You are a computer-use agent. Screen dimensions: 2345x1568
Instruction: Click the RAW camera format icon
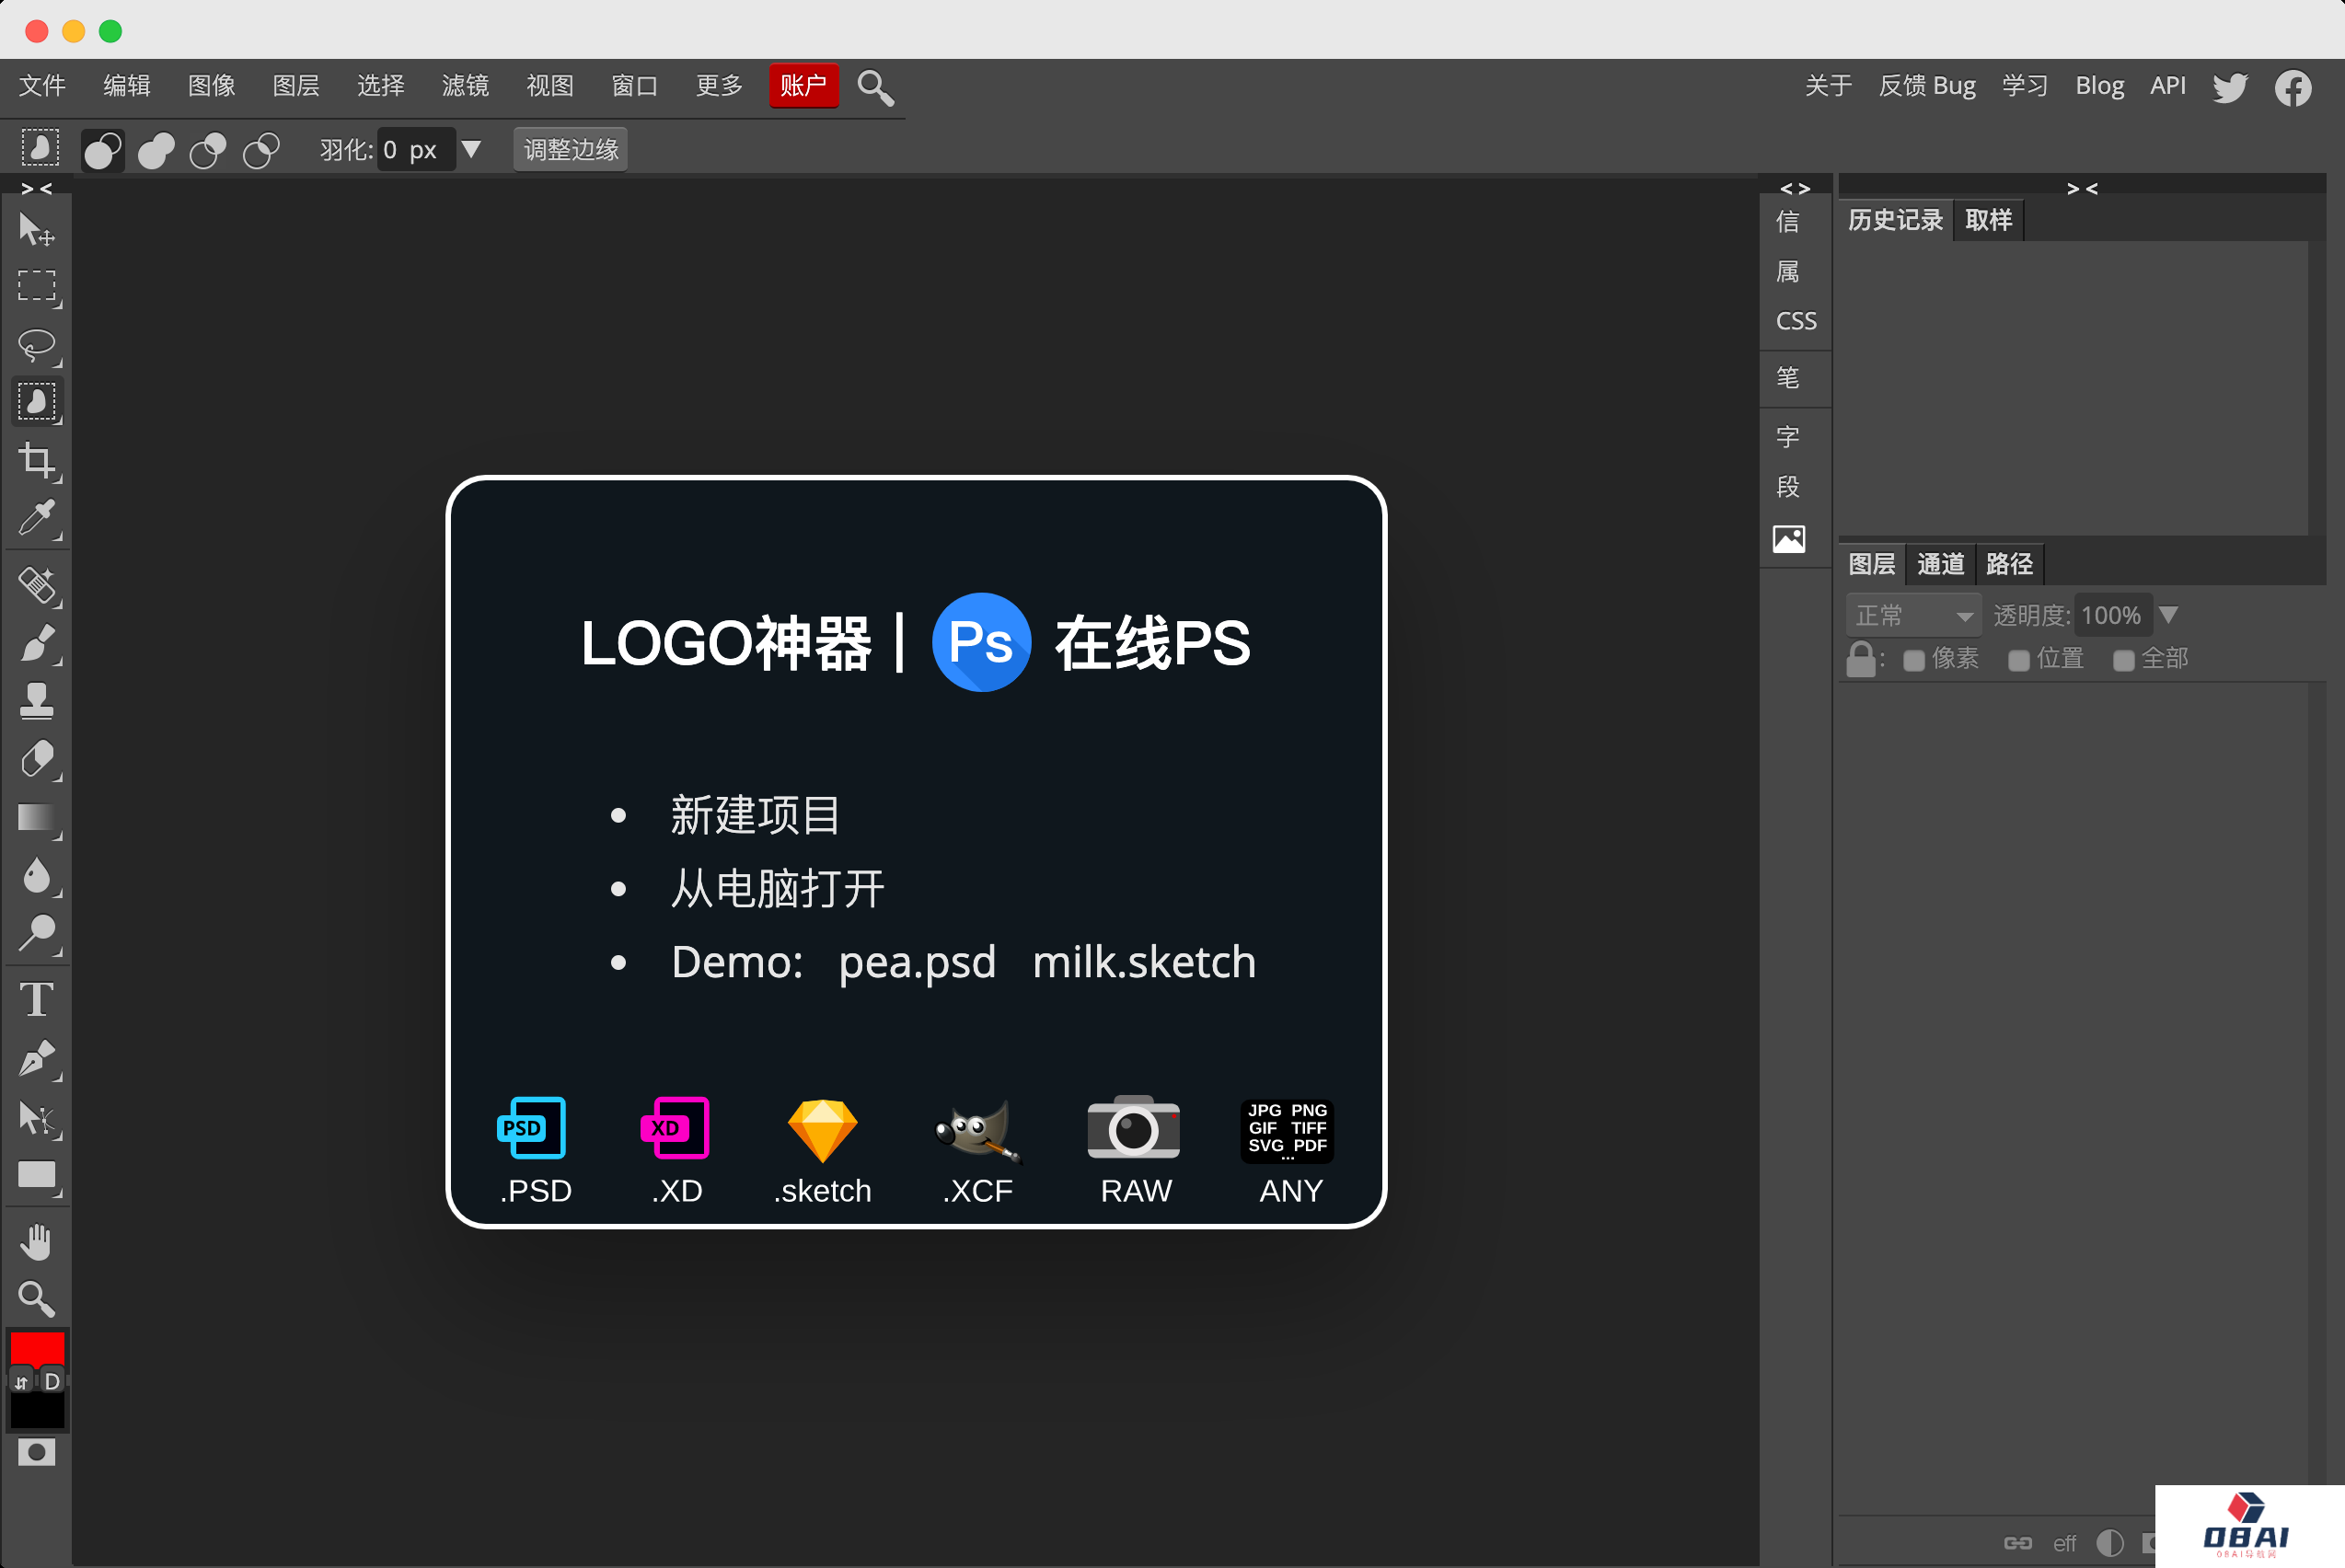pos(1133,1128)
